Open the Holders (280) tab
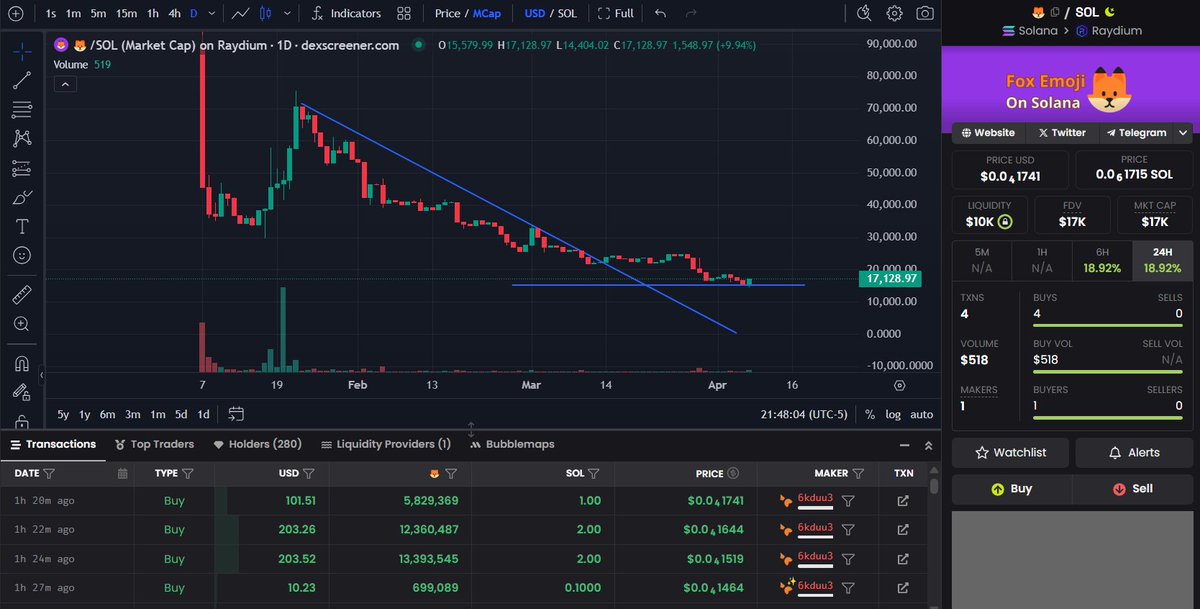Viewport: 1200px width, 609px height. click(266, 444)
